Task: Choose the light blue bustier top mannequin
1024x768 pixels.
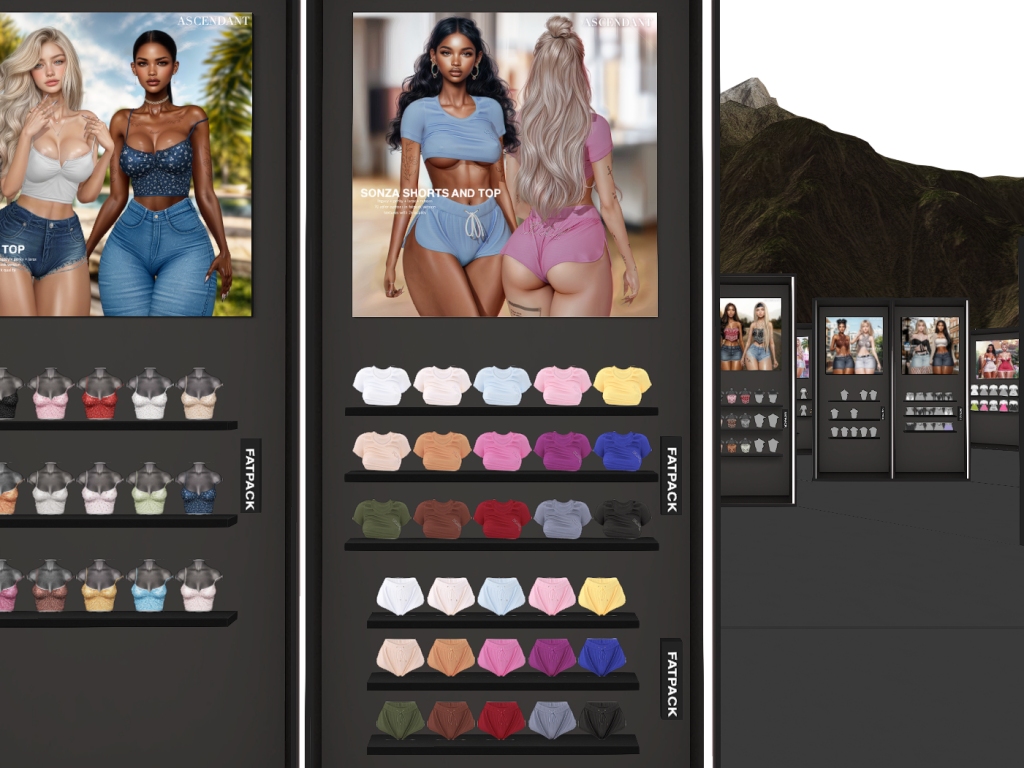Action: (x=149, y=585)
